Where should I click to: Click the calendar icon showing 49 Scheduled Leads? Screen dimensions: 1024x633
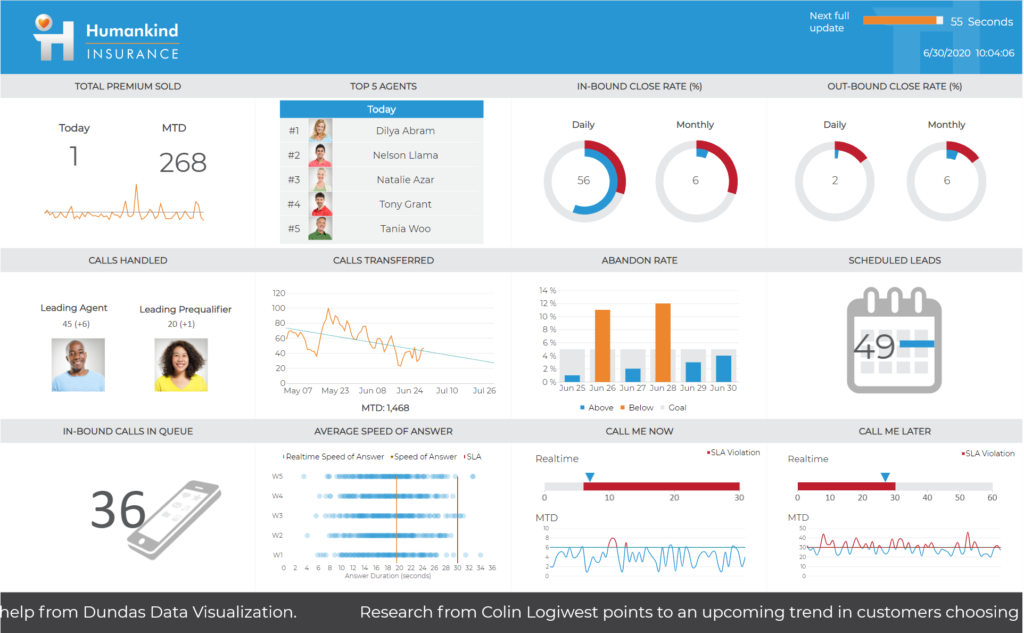tap(893, 340)
